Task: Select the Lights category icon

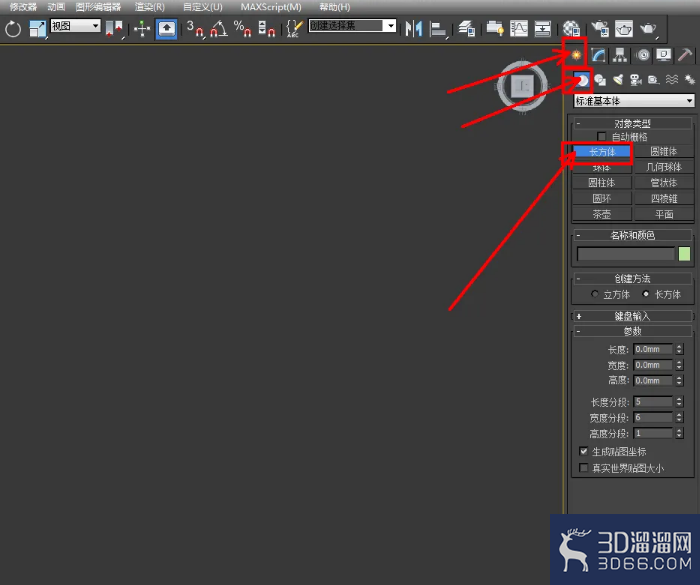Action: (x=618, y=80)
